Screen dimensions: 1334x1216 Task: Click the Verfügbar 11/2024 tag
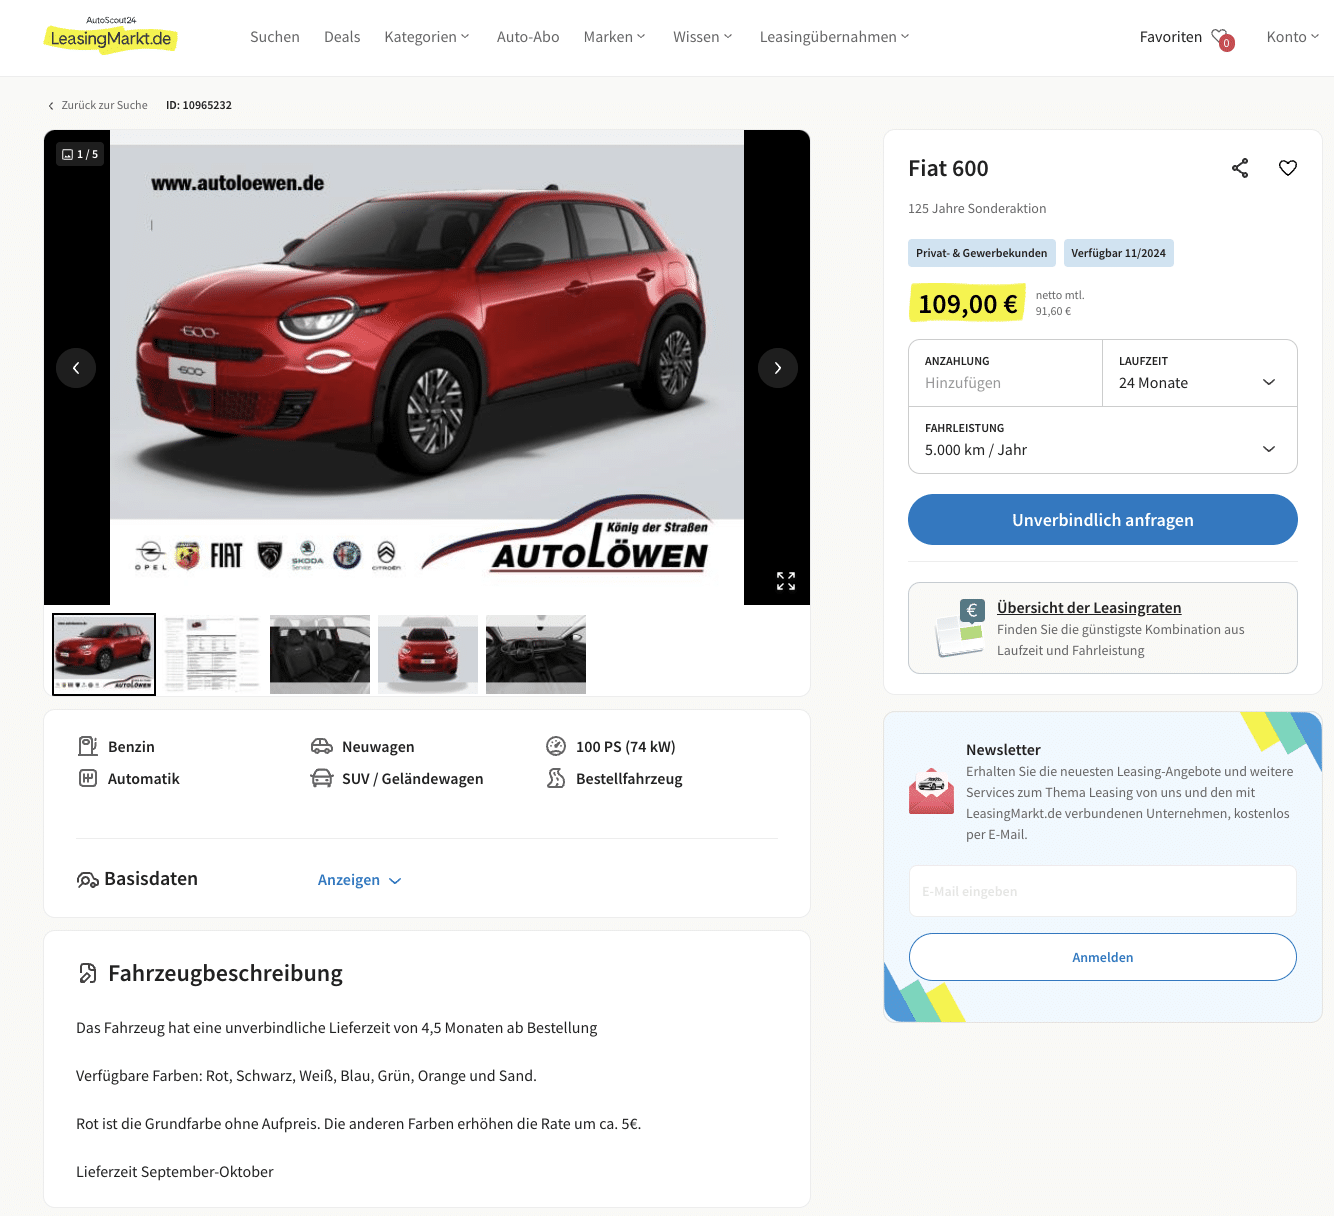(1118, 253)
